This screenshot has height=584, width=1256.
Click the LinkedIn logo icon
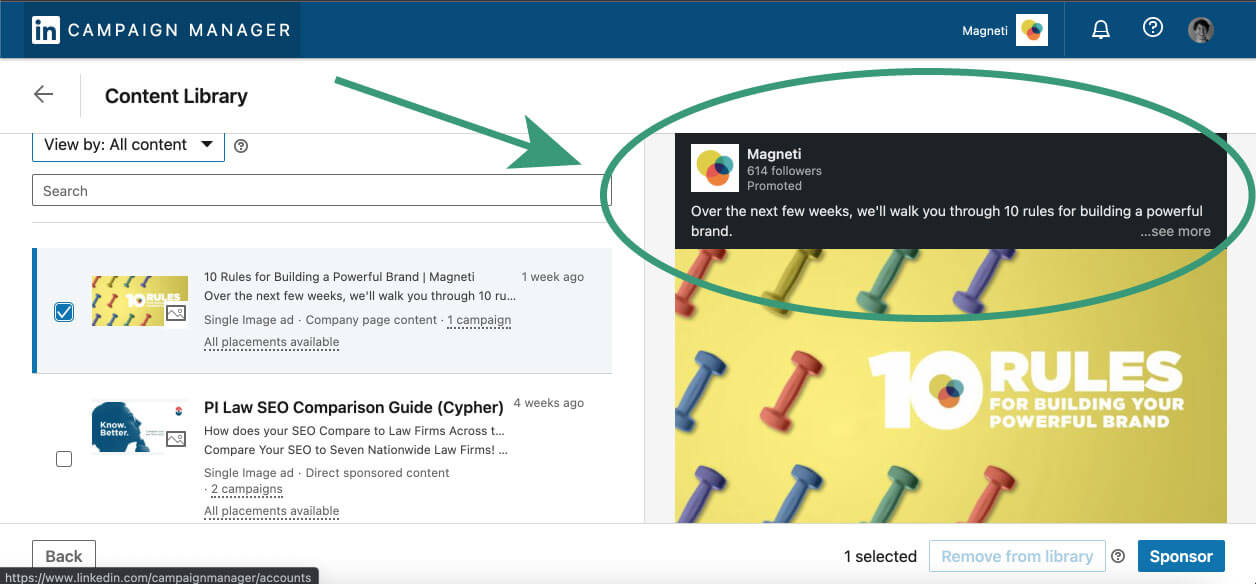pos(45,30)
